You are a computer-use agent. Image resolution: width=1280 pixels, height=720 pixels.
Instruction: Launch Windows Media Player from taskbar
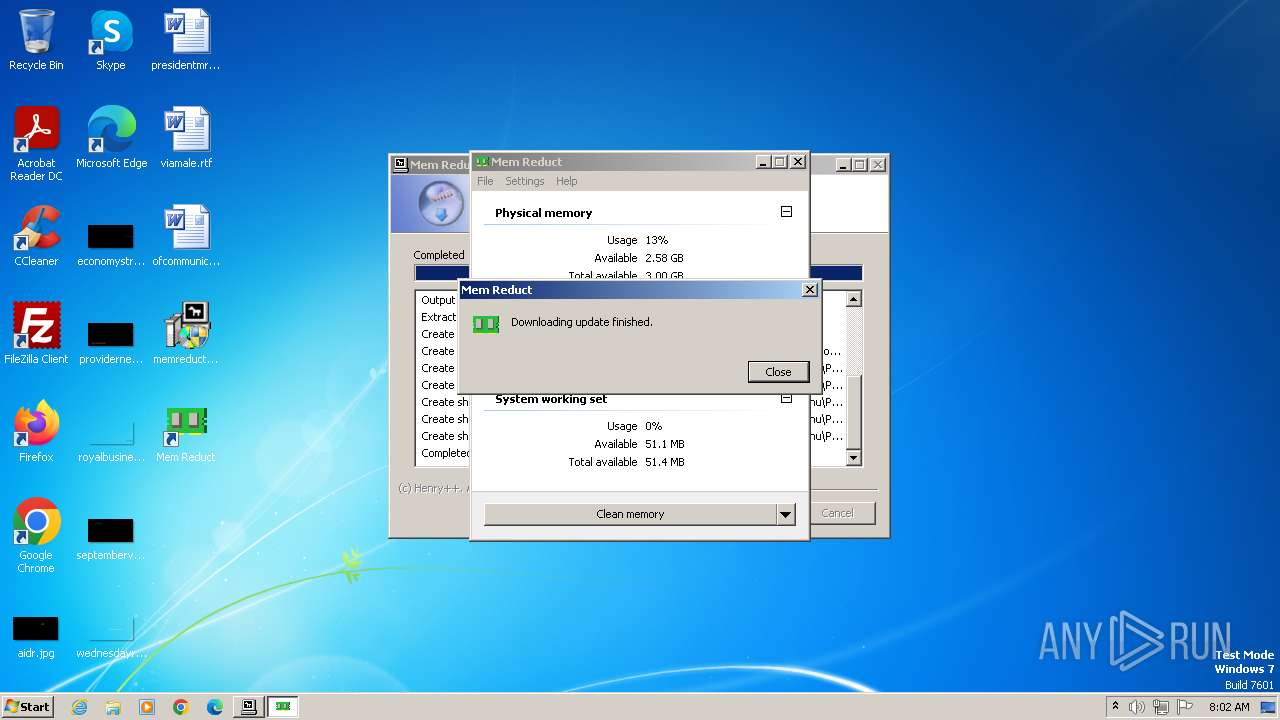click(147, 707)
